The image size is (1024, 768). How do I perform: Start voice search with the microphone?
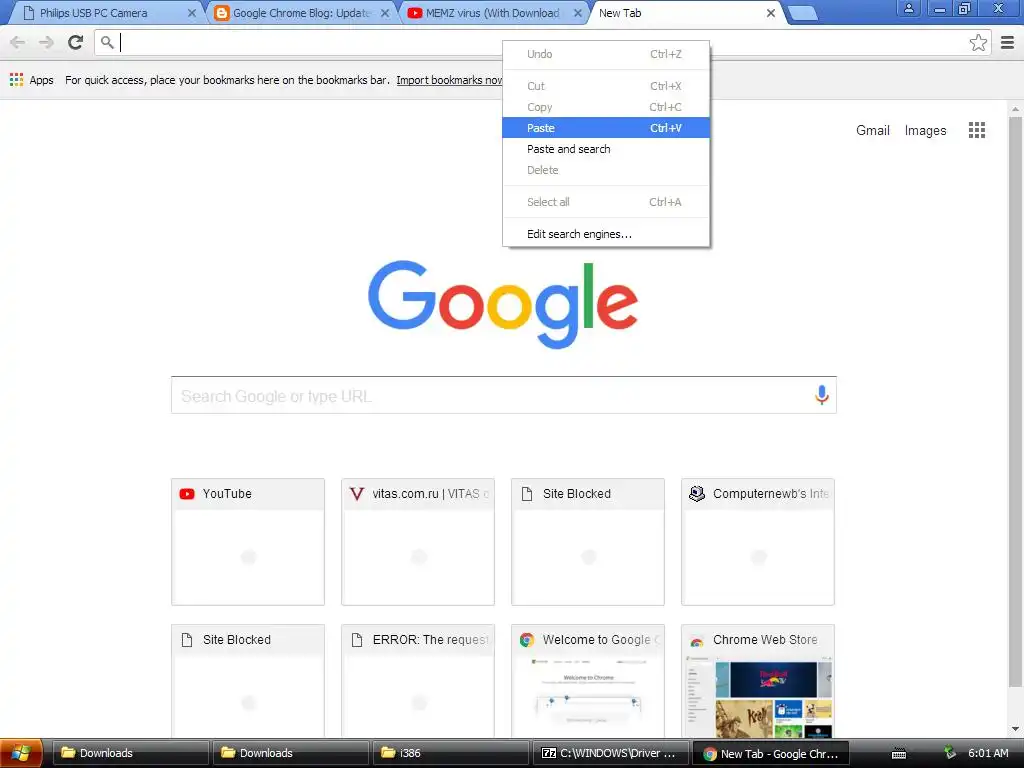[x=822, y=395]
